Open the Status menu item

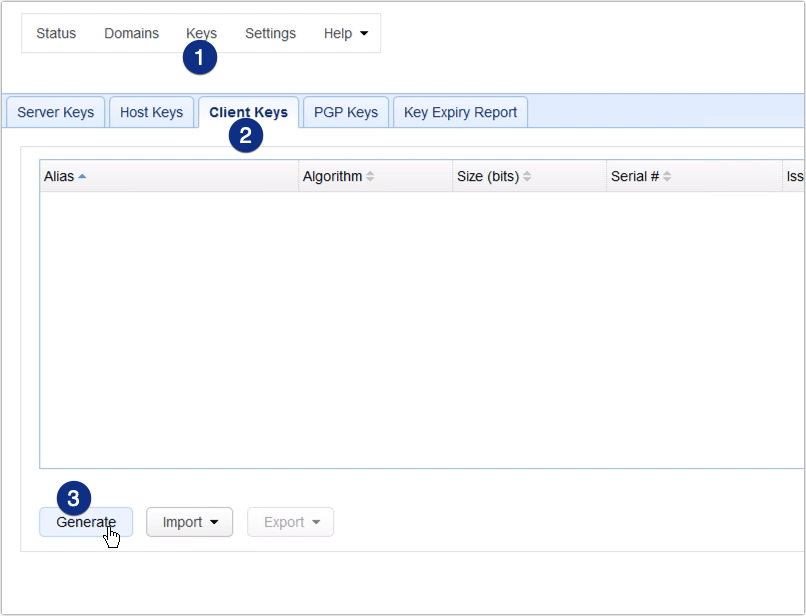(x=56, y=33)
